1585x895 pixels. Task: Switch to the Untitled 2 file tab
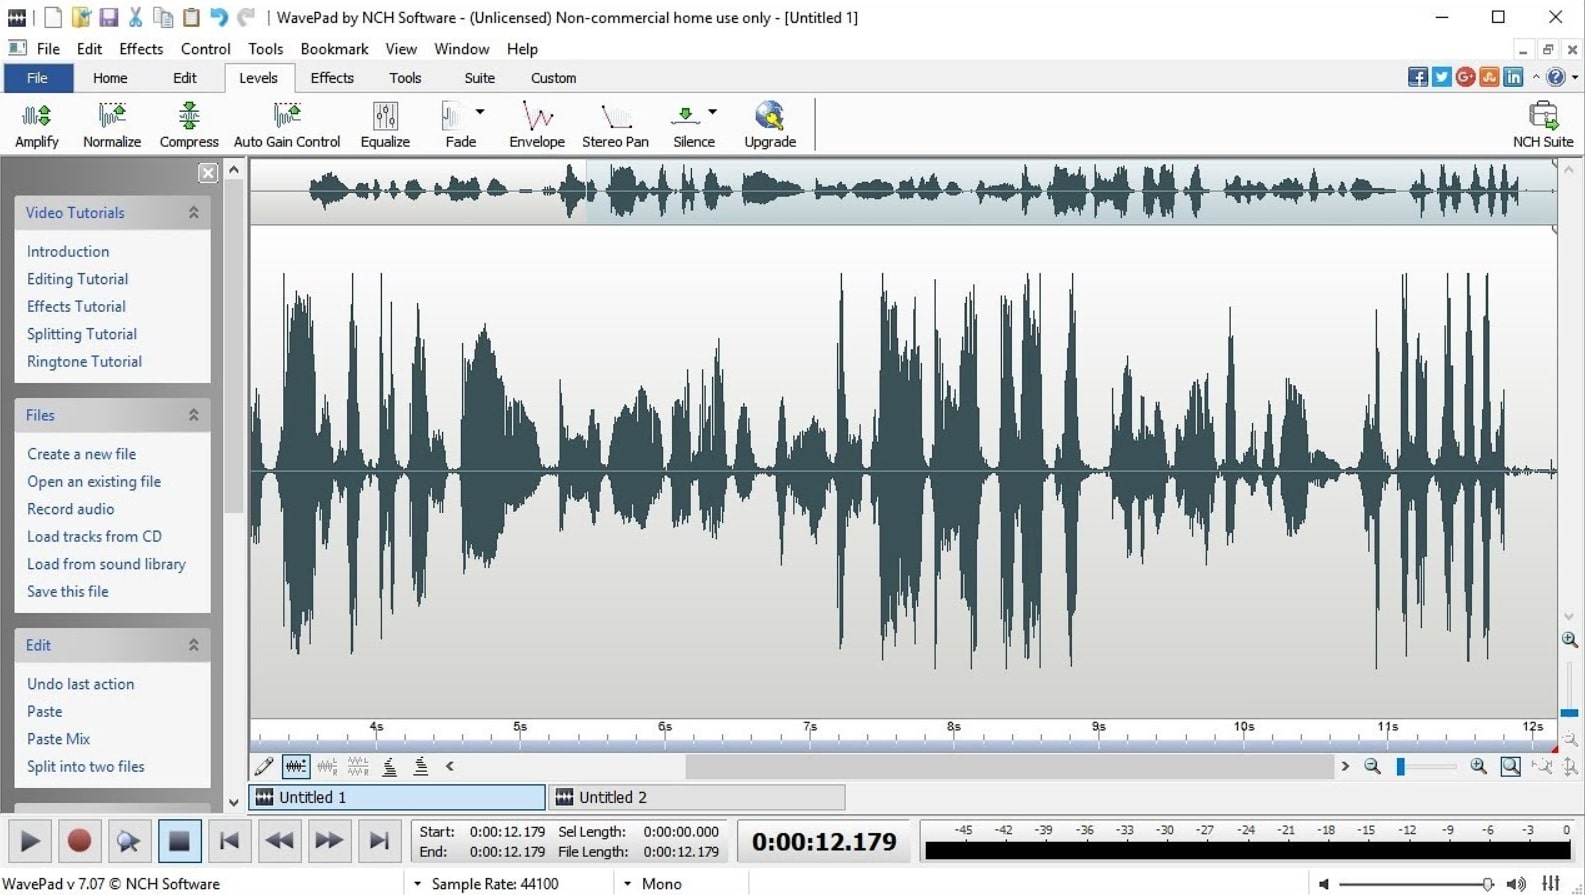(x=697, y=797)
